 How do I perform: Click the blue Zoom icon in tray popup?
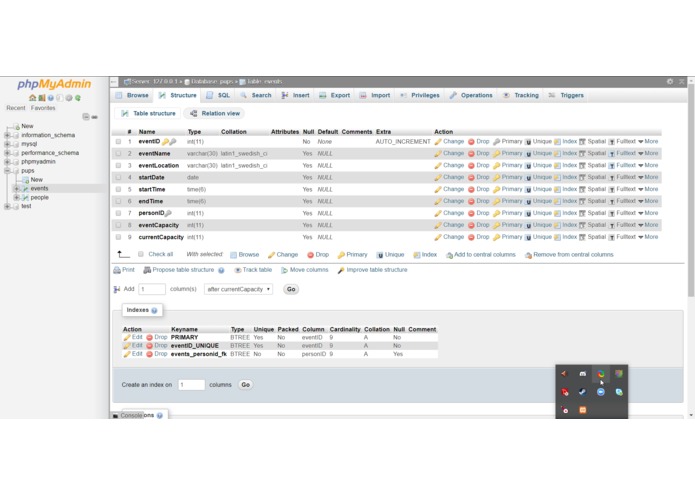601,392
